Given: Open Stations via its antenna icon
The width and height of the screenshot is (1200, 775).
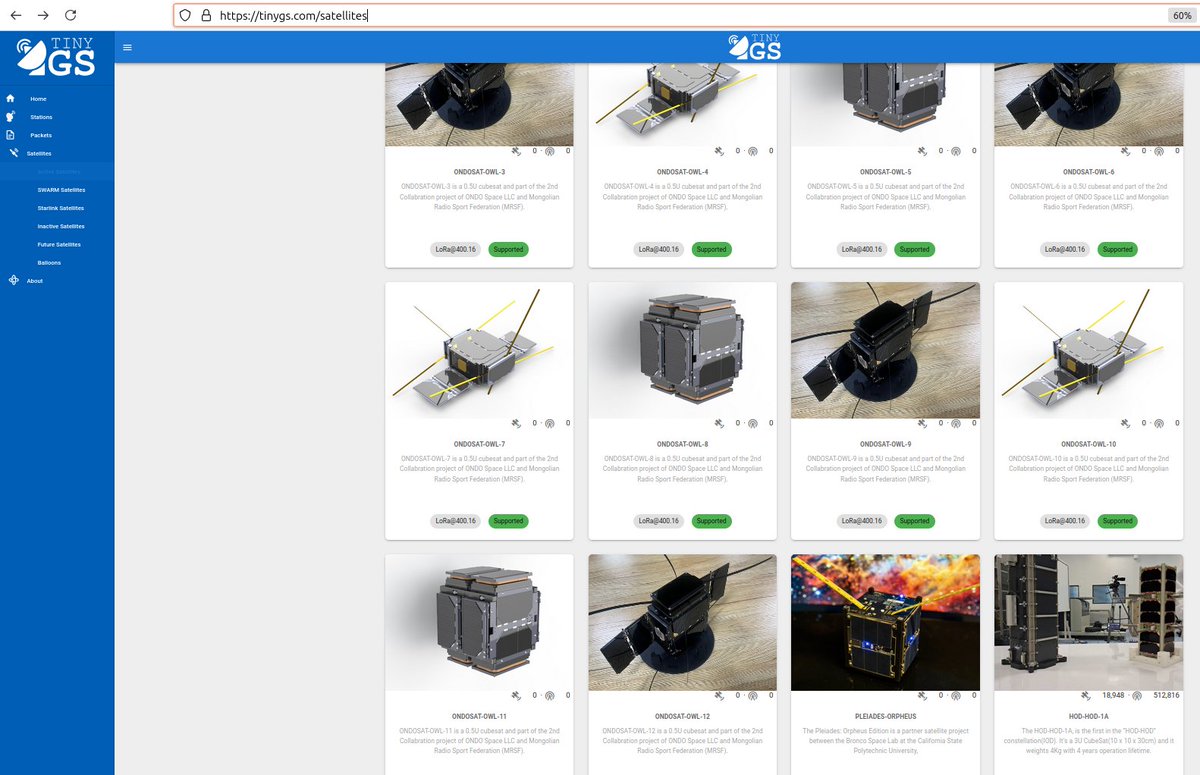Looking at the screenshot, I should (10, 116).
